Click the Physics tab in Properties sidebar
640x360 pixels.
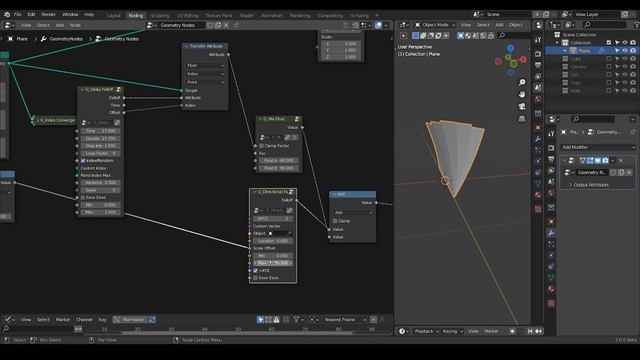click(x=551, y=255)
